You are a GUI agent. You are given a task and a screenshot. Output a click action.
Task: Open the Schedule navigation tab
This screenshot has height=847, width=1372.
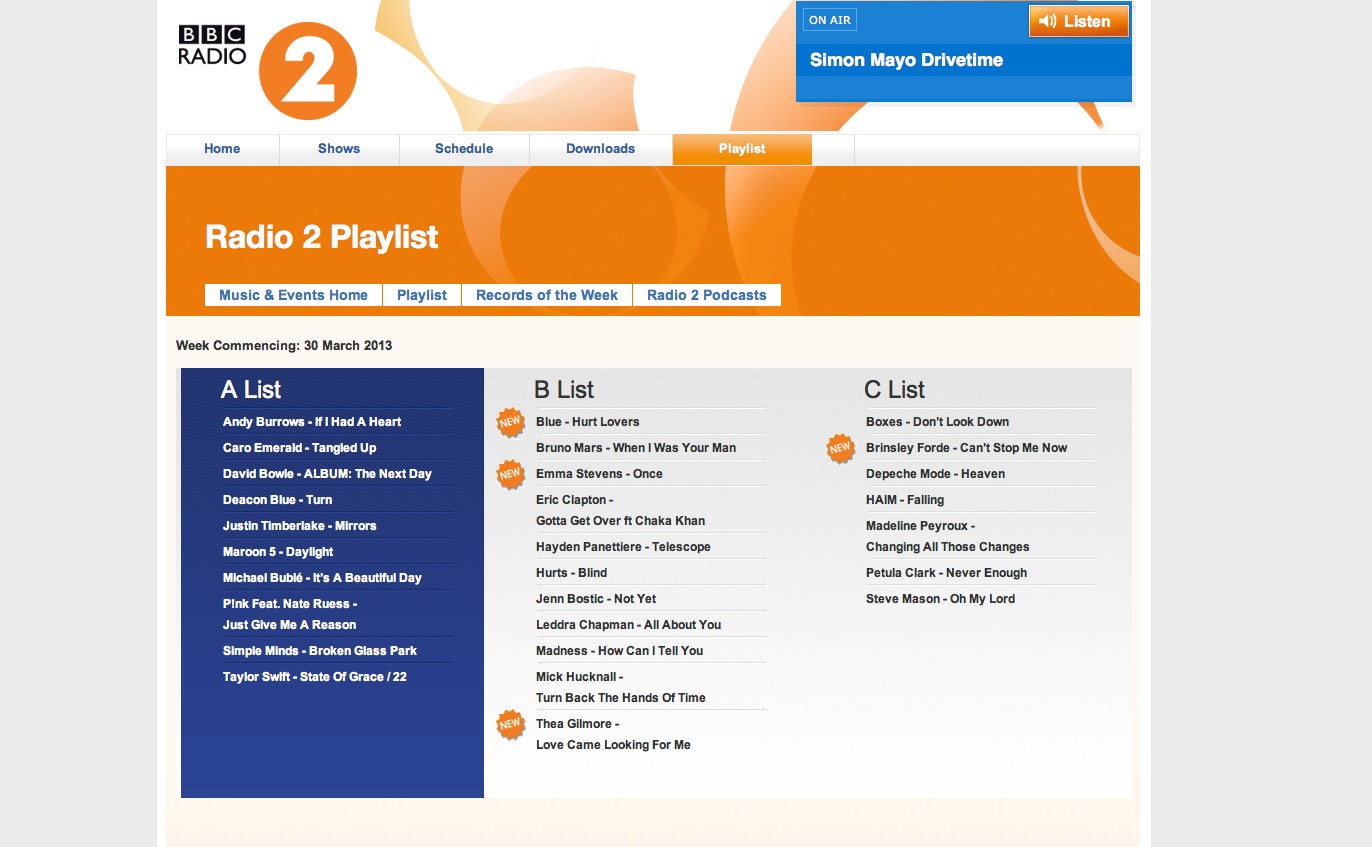(x=464, y=149)
